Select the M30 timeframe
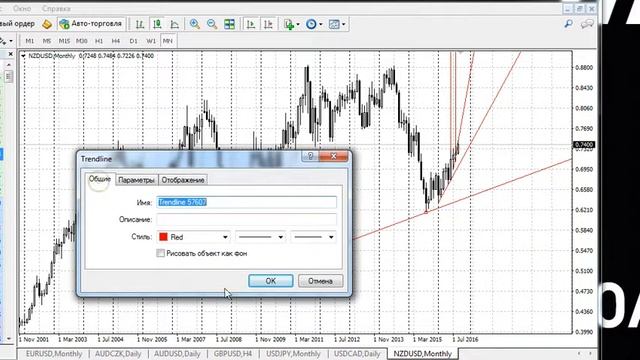Screen dimensions: 640x360 tap(82, 41)
